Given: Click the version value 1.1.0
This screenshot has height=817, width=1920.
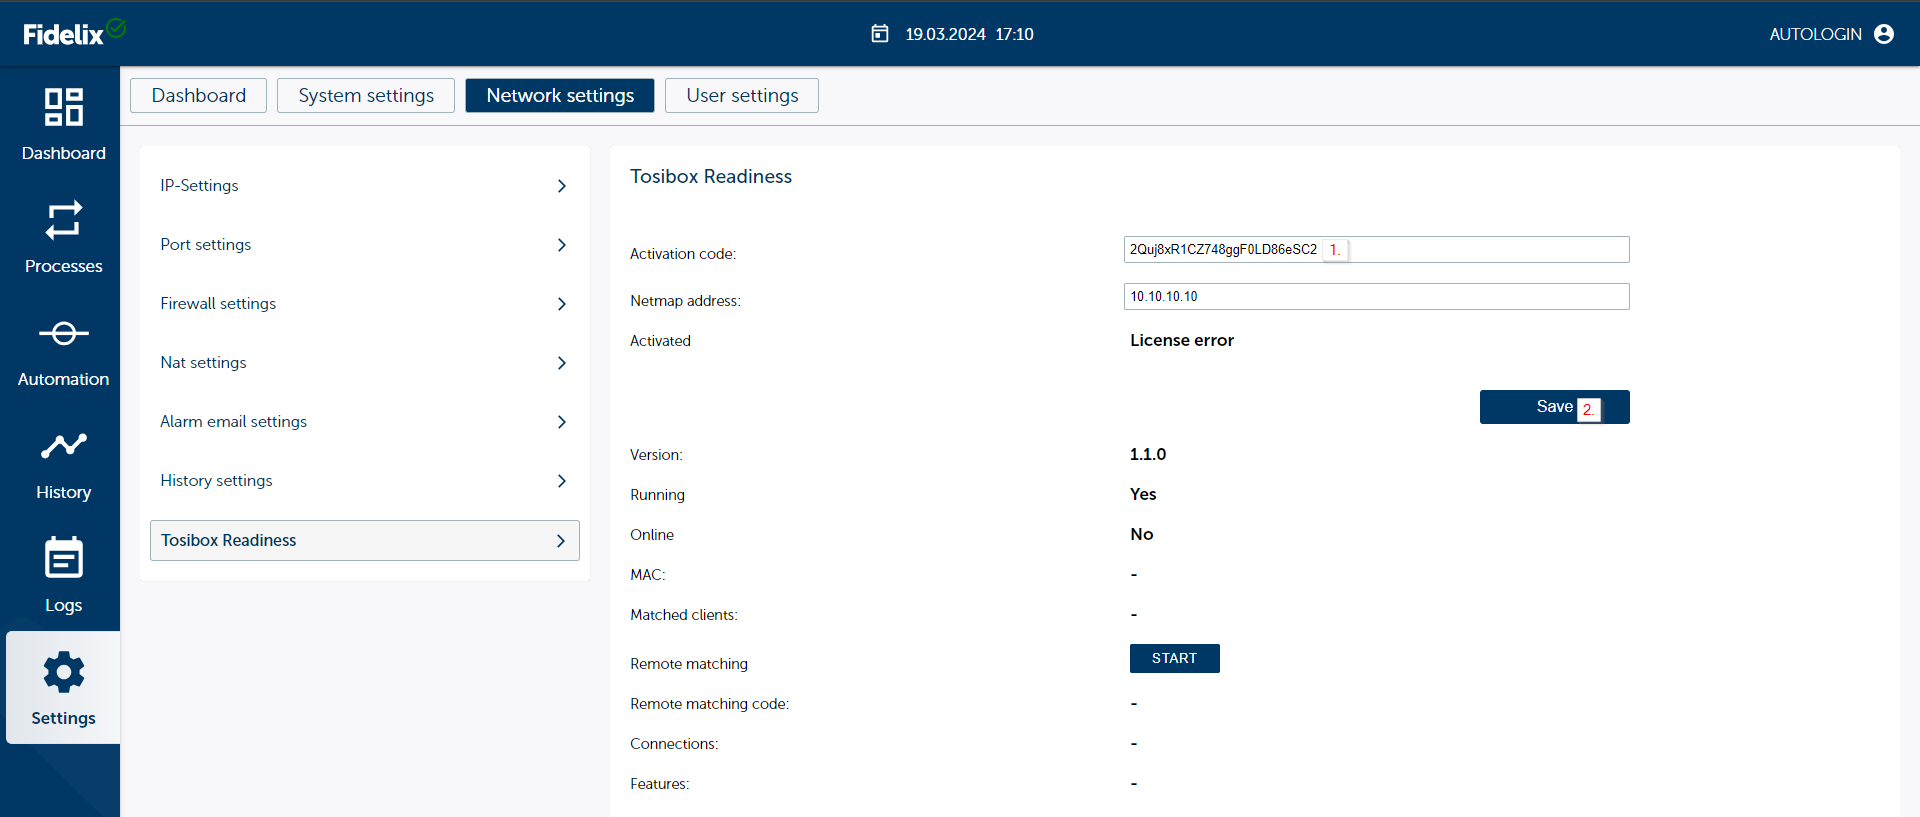Looking at the screenshot, I should (1148, 454).
